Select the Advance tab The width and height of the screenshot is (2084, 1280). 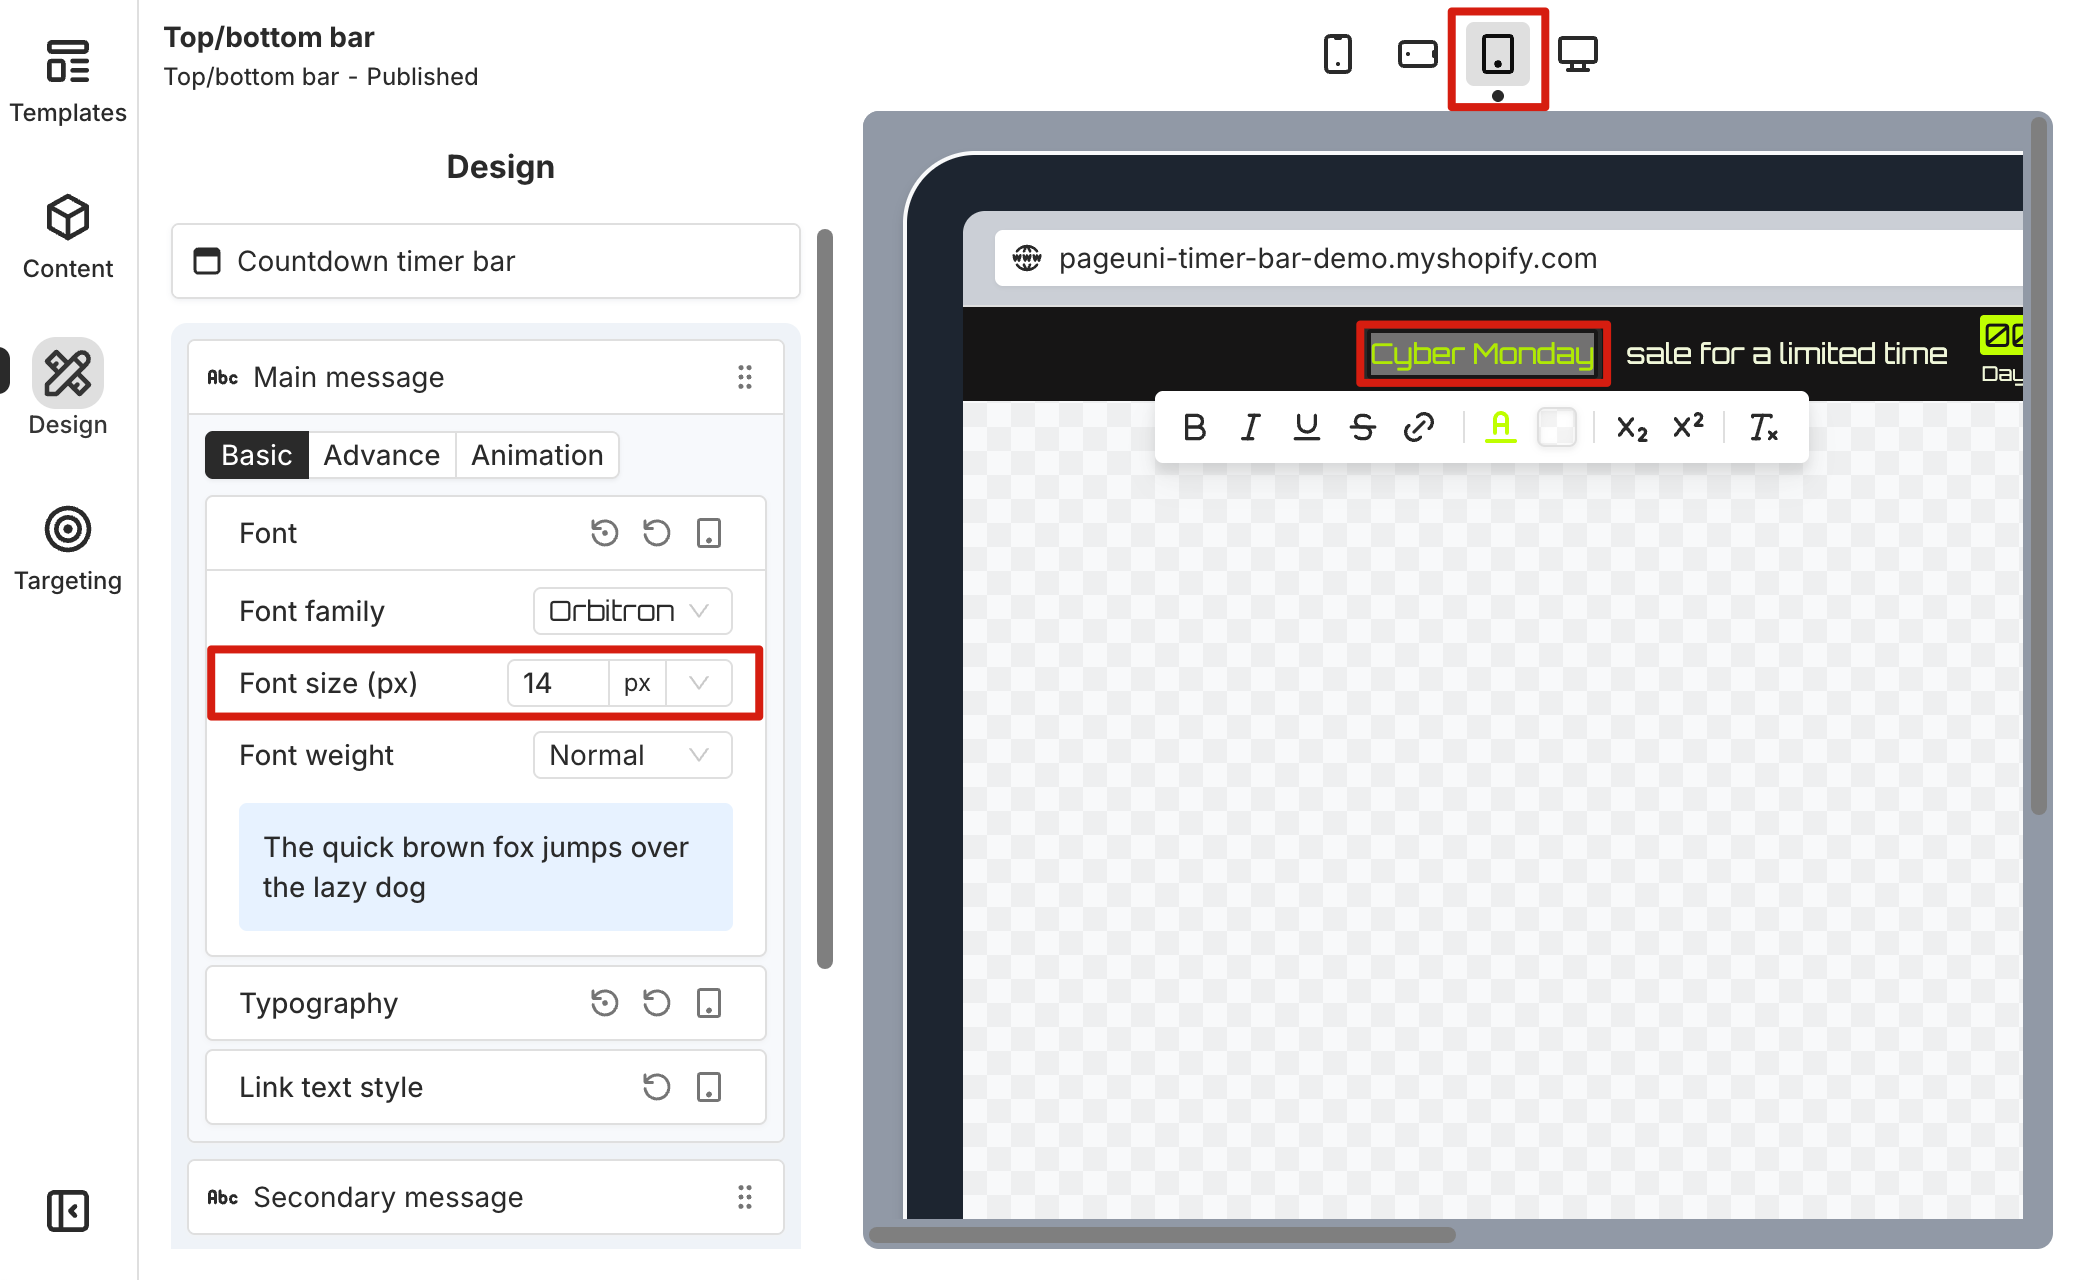coord(381,455)
